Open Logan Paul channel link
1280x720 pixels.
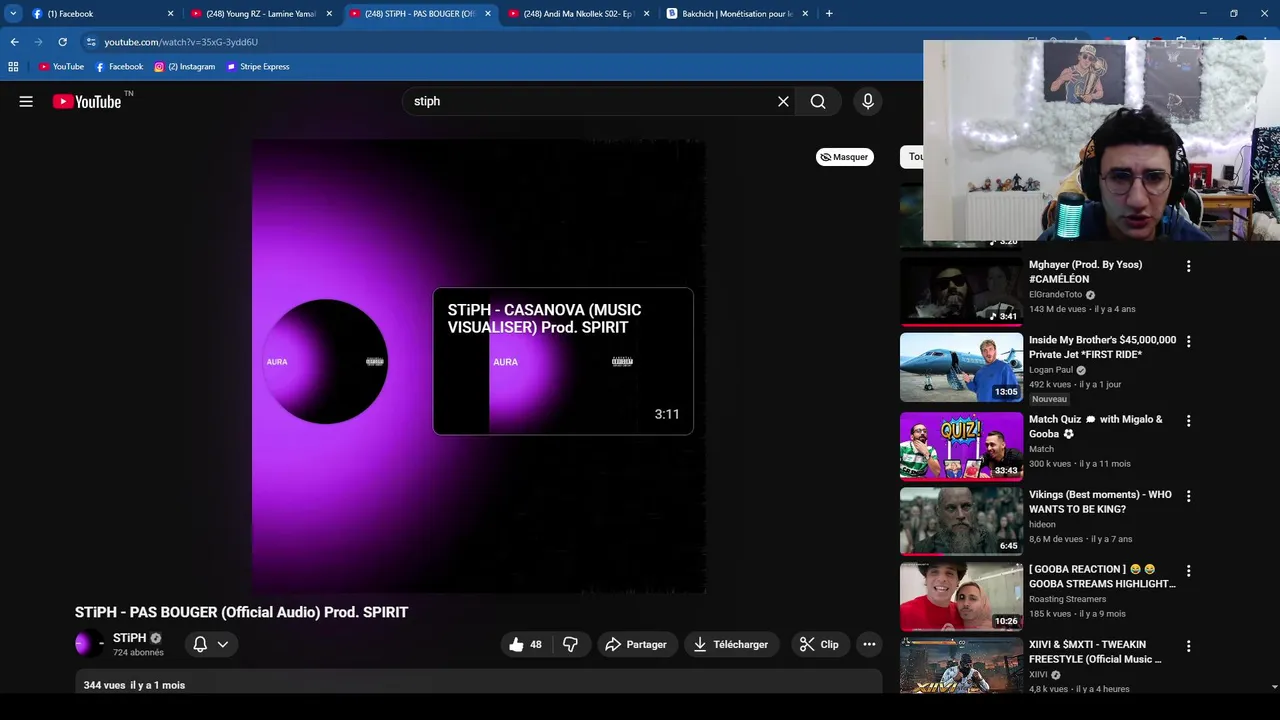coord(1051,370)
